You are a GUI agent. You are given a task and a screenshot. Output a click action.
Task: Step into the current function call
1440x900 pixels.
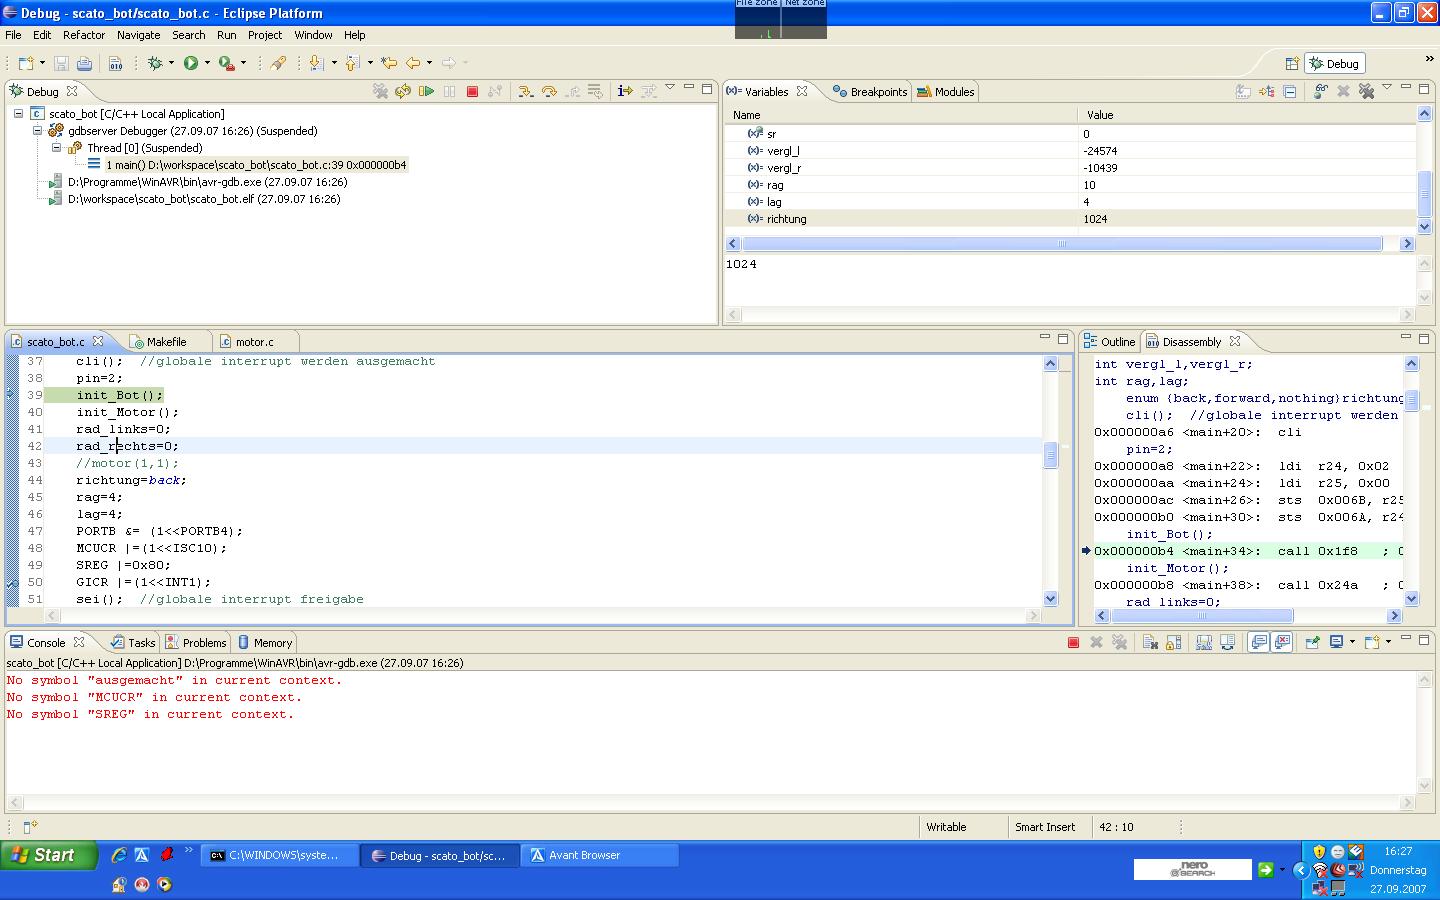pyautogui.click(x=524, y=90)
